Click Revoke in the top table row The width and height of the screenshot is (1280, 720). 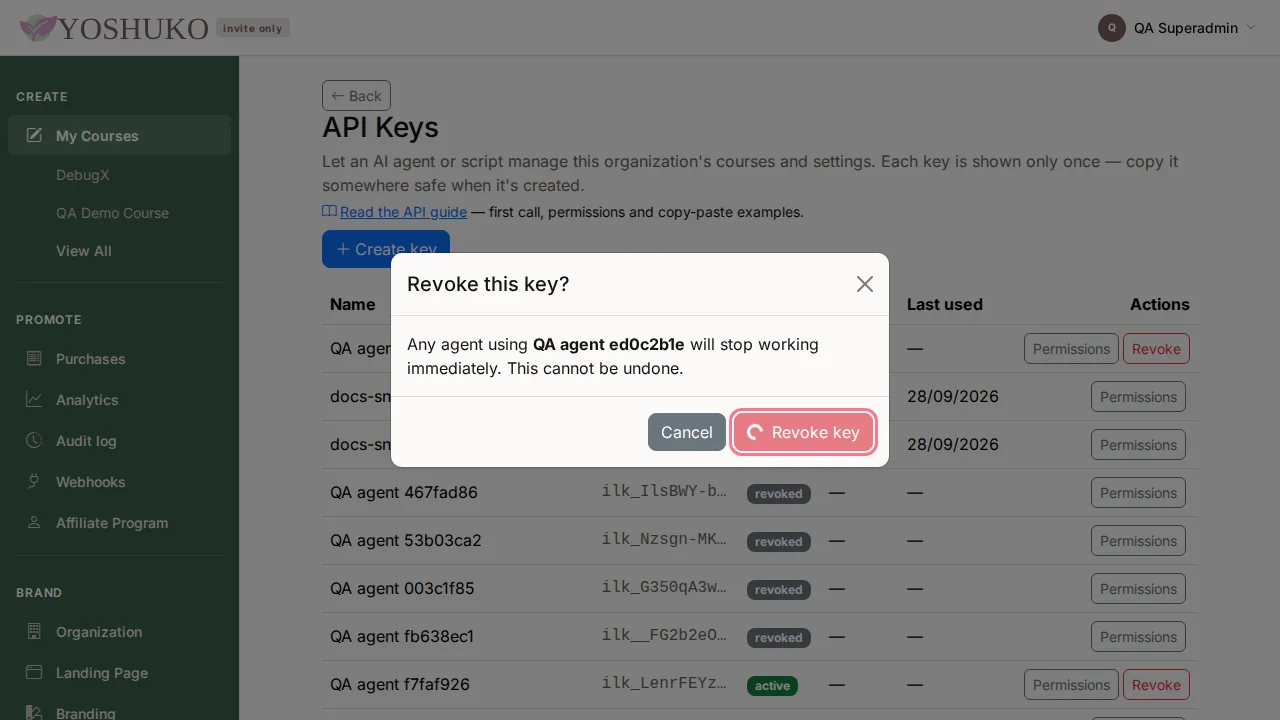tap(1156, 349)
